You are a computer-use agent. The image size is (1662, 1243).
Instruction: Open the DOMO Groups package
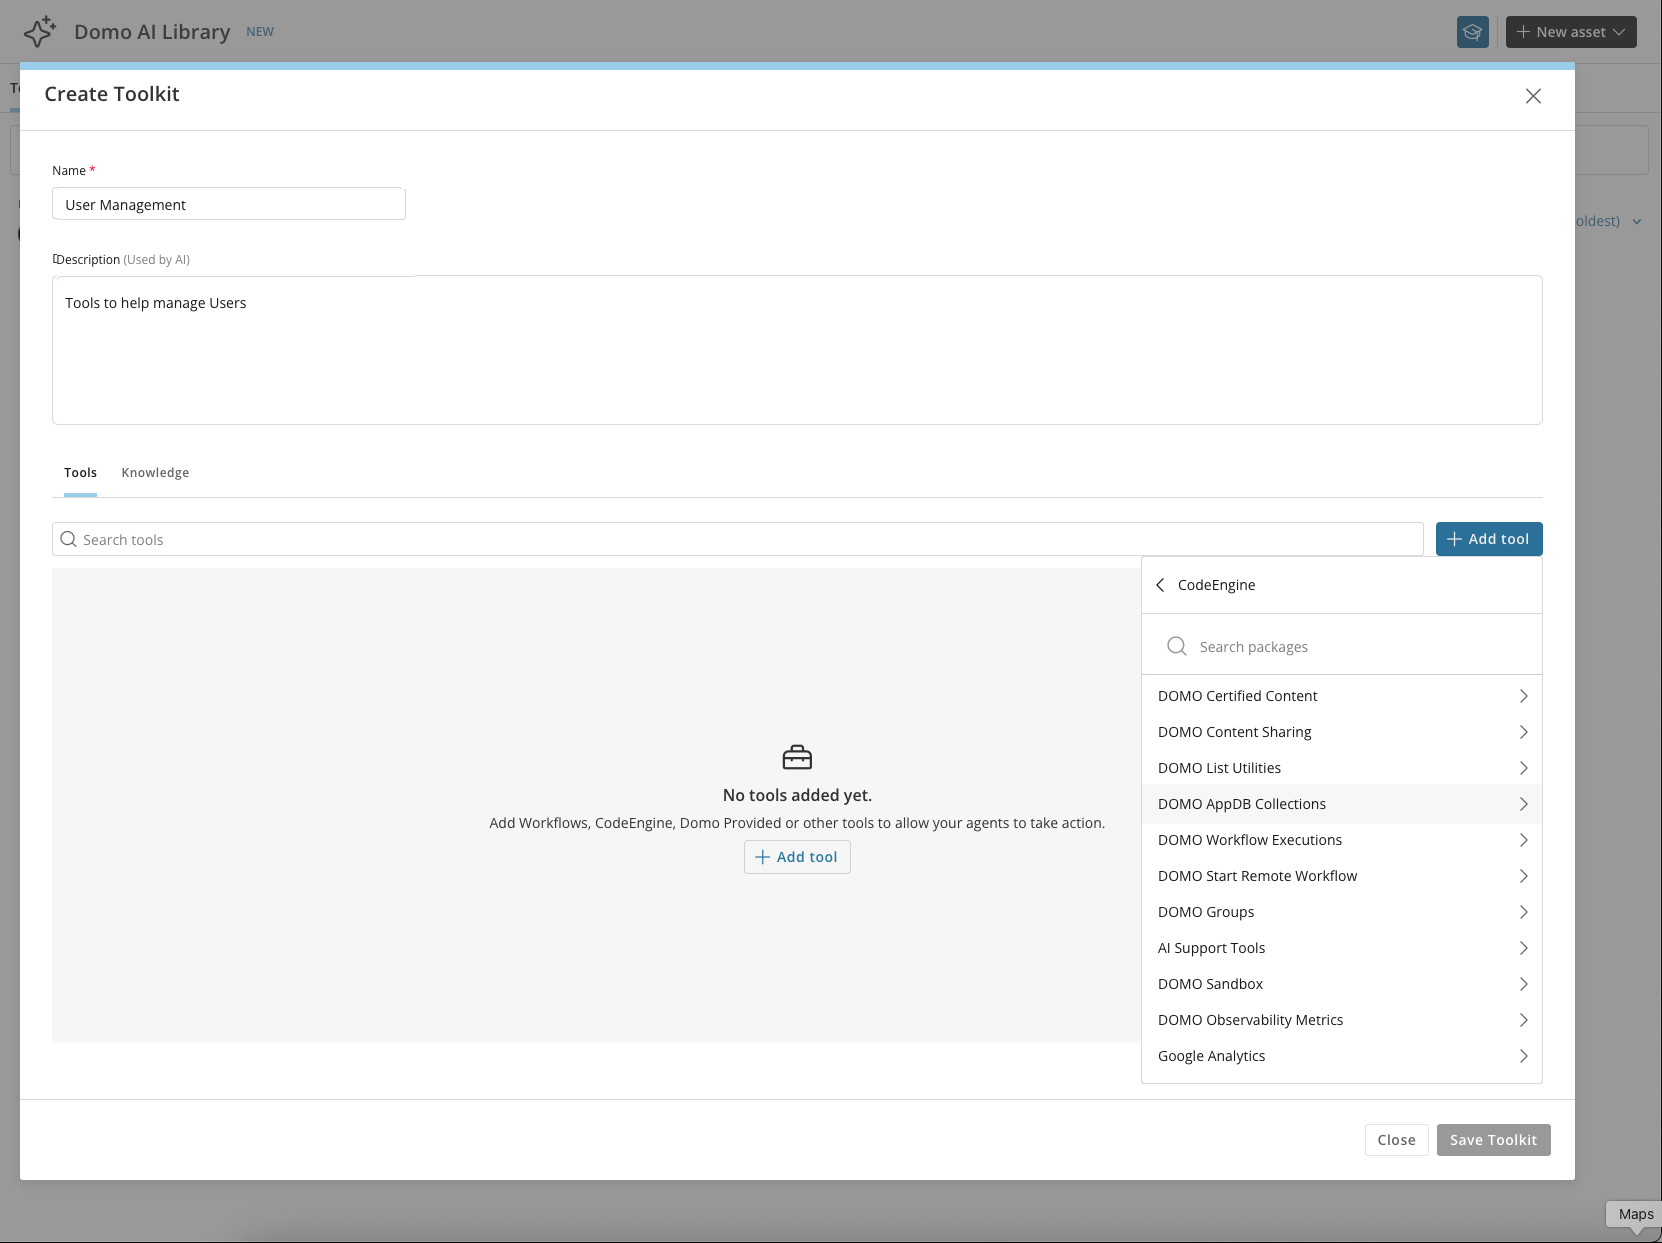(1342, 912)
